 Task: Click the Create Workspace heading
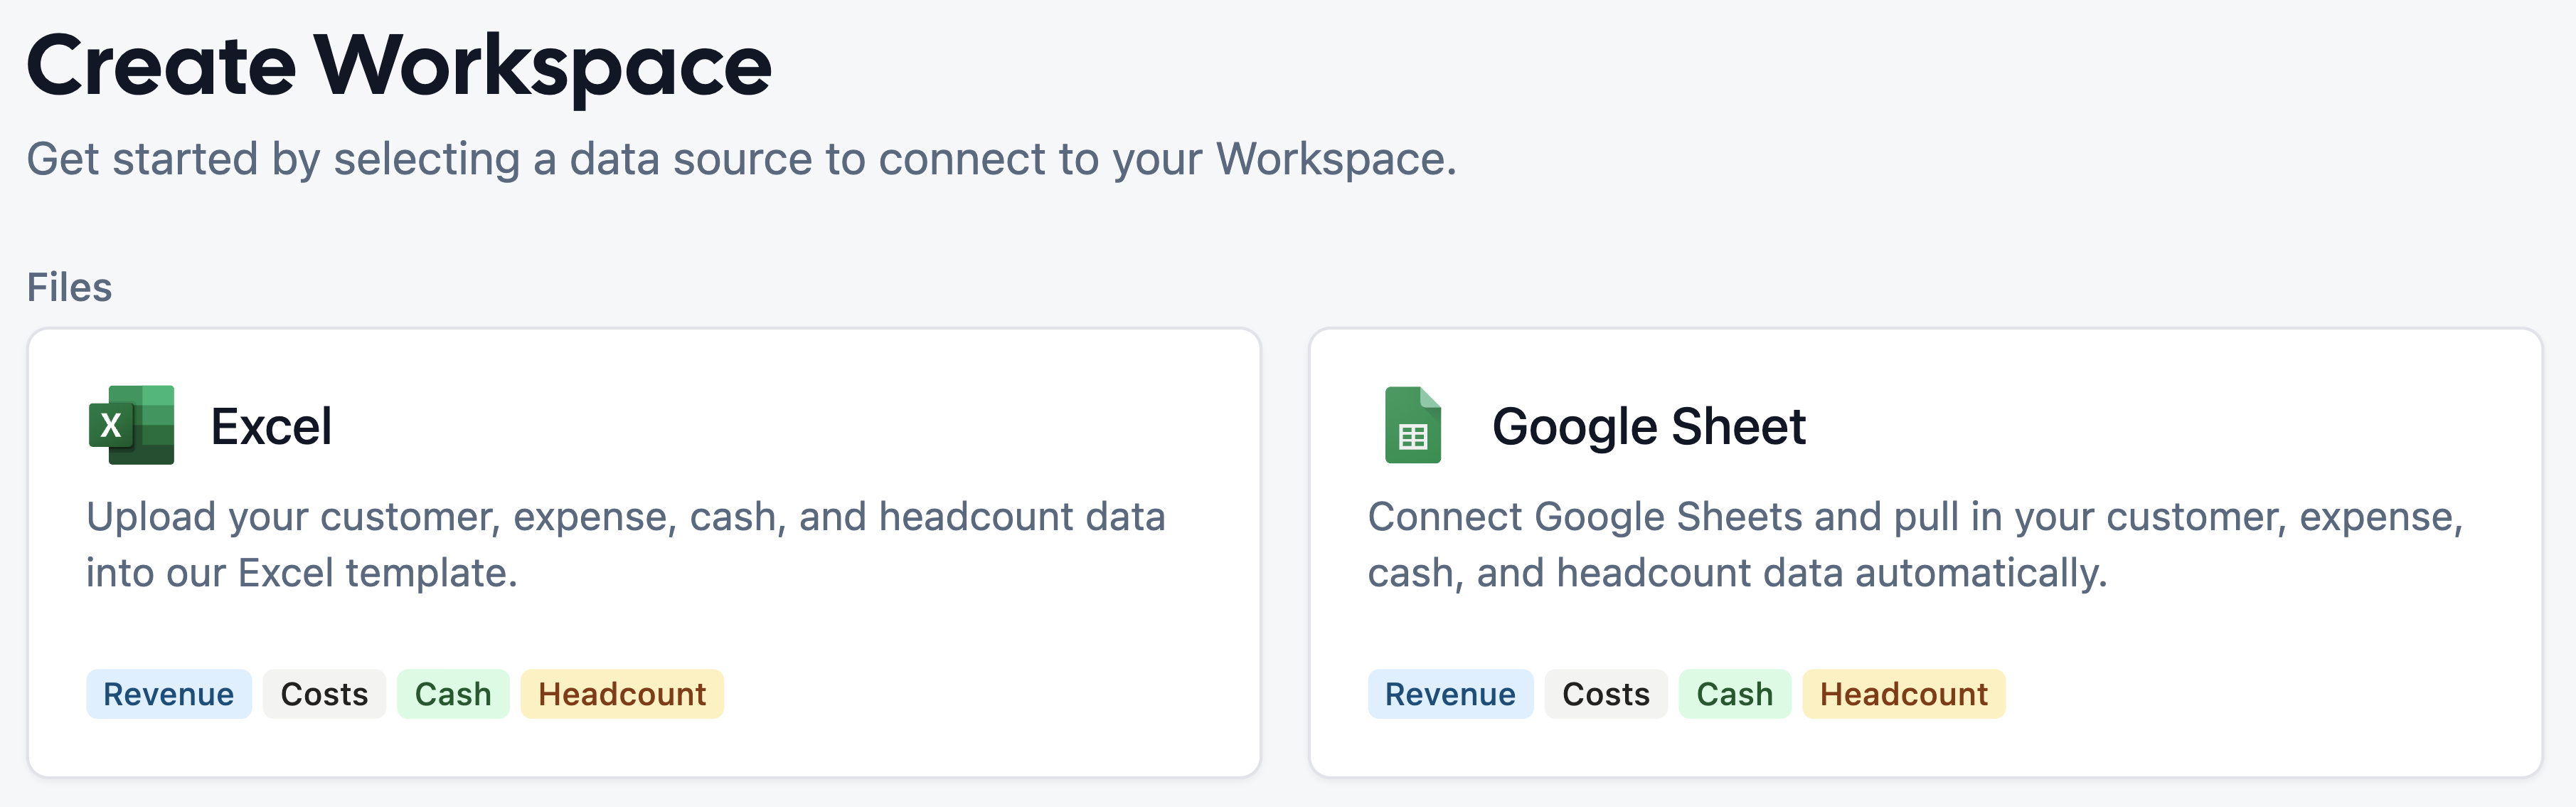399,66
